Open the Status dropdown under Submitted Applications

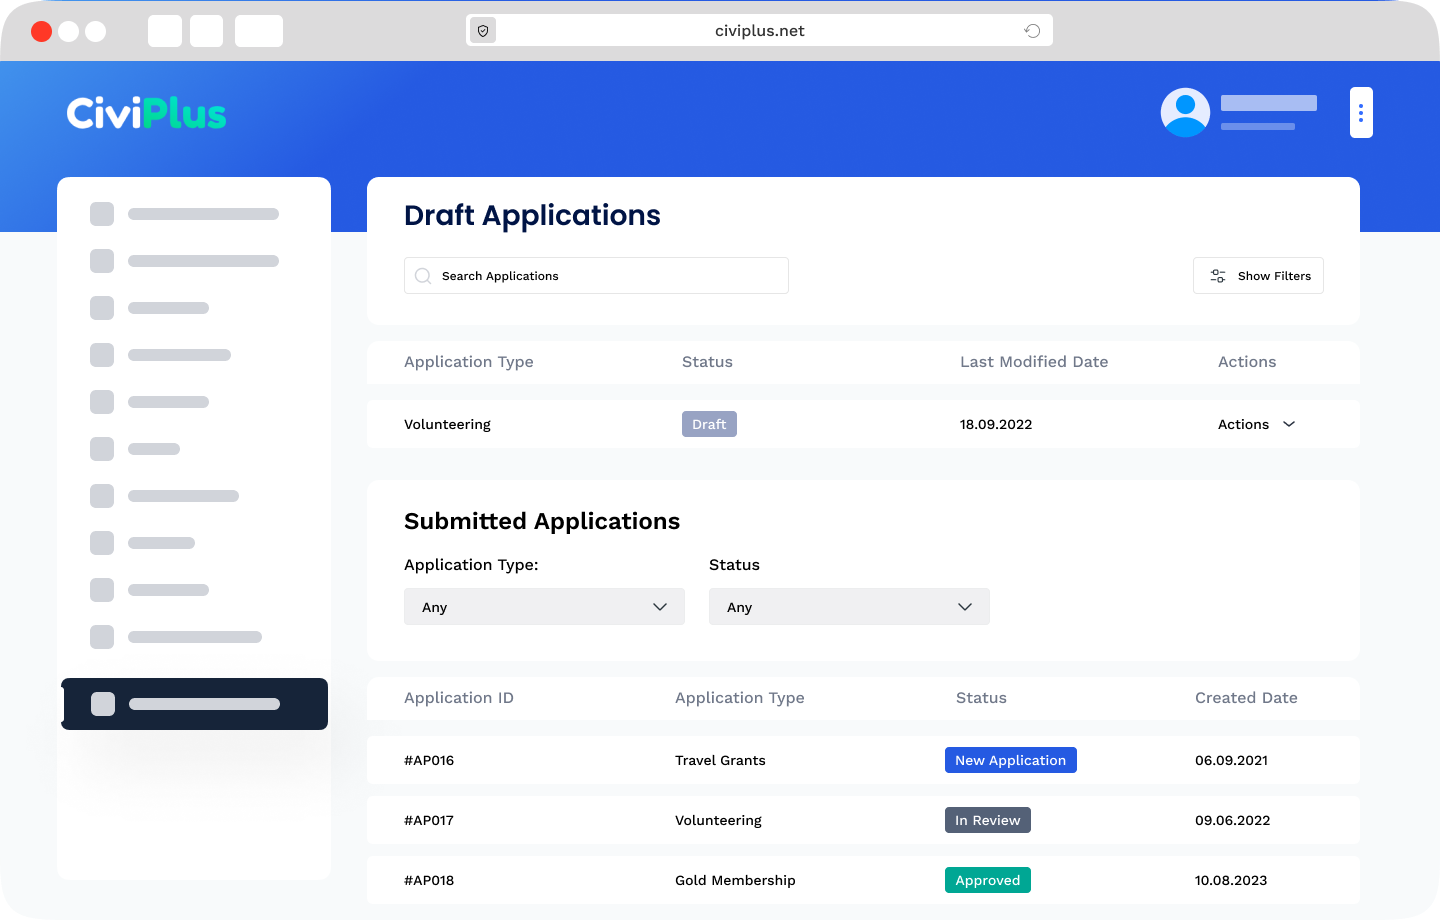point(849,606)
